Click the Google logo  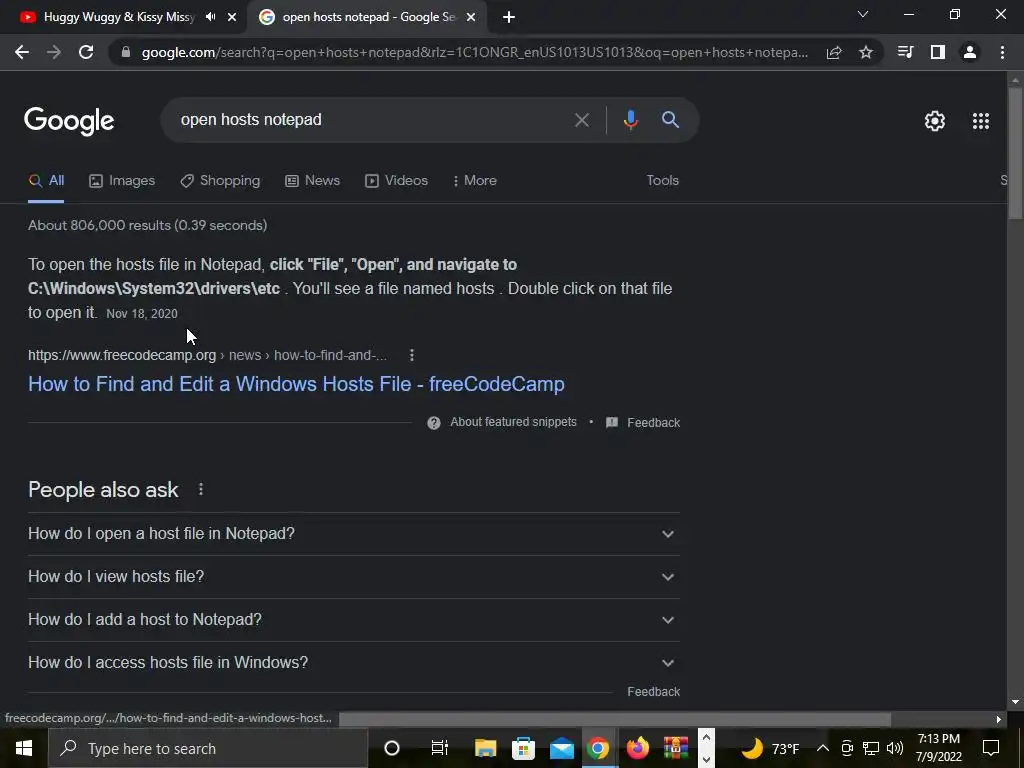pos(69,121)
